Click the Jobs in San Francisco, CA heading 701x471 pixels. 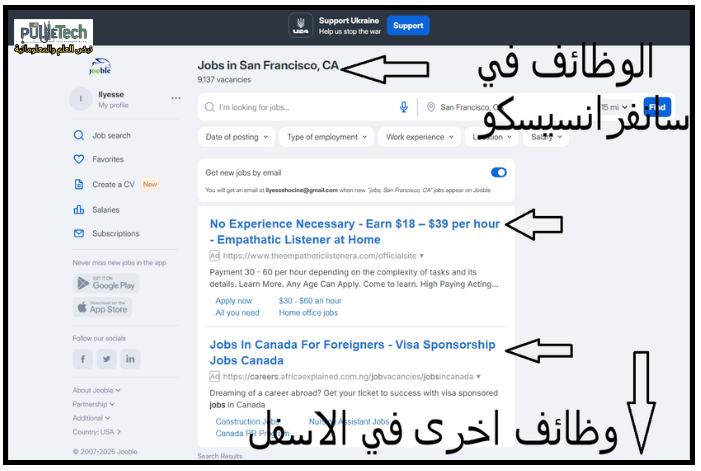click(x=268, y=65)
